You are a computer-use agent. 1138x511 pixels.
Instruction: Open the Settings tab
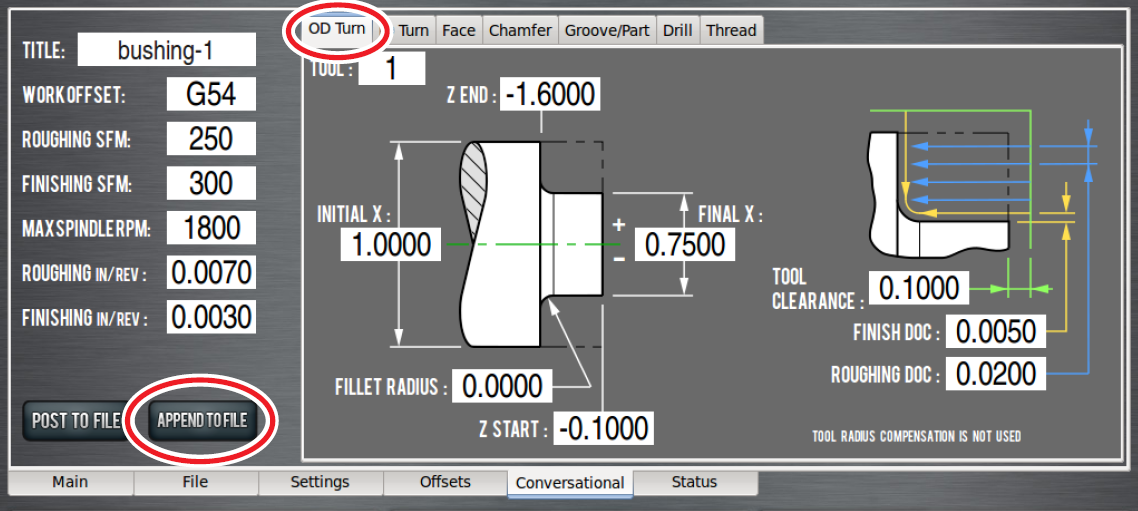320,482
